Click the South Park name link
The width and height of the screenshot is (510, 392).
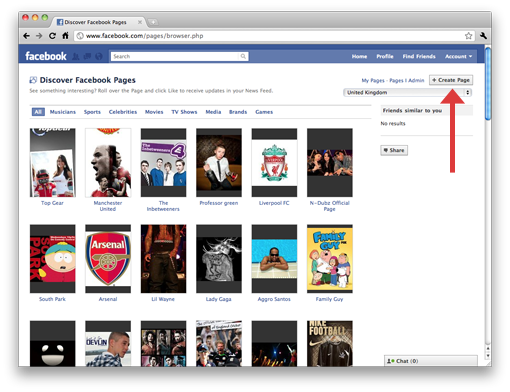[52, 299]
